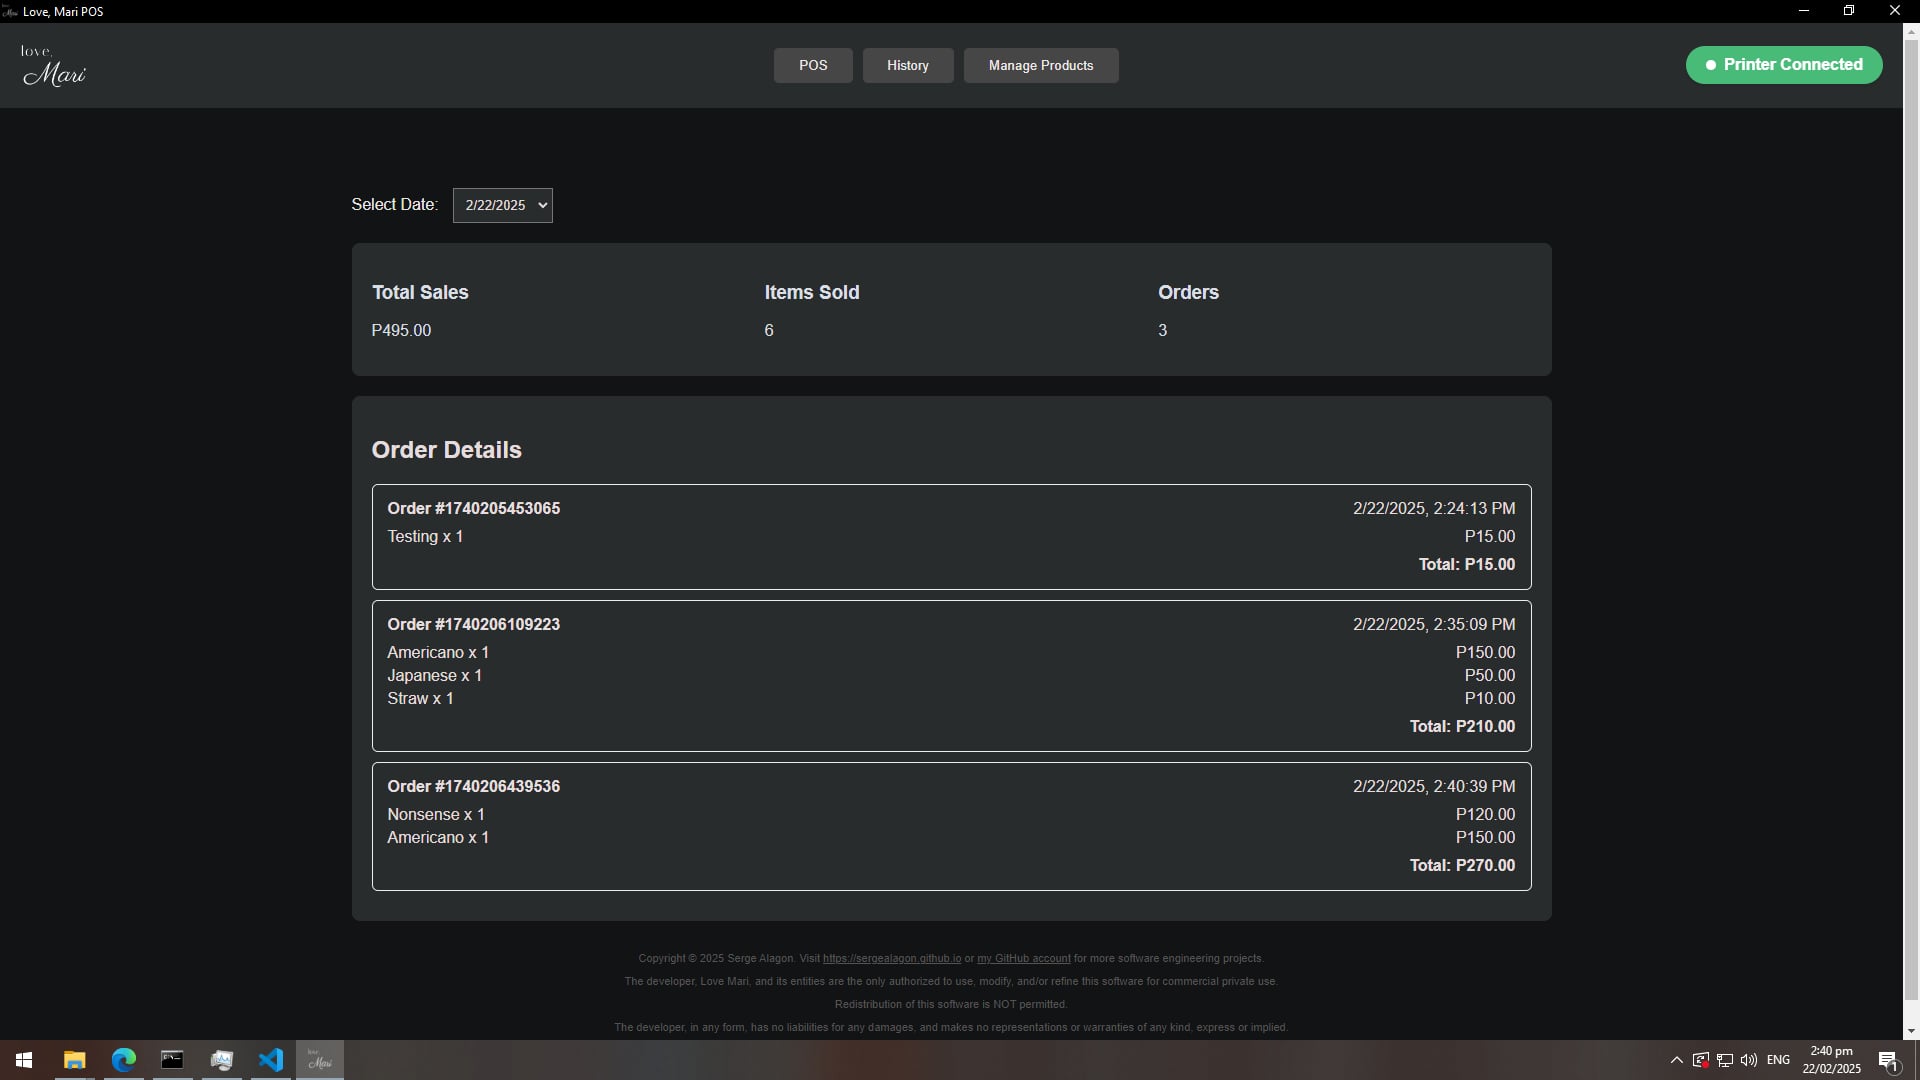Click the love, Mari logo in the header
The height and width of the screenshot is (1080, 1920).
[x=54, y=65]
